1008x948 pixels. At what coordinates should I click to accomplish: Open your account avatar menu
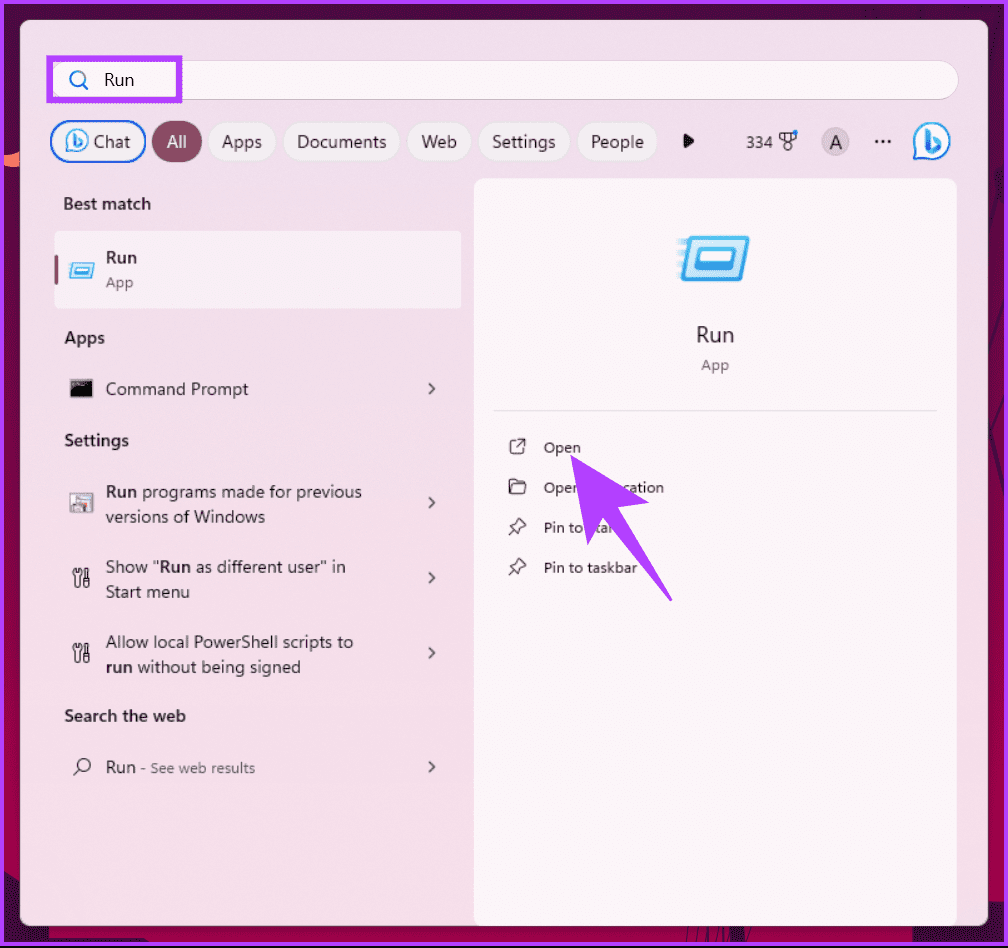coord(835,141)
